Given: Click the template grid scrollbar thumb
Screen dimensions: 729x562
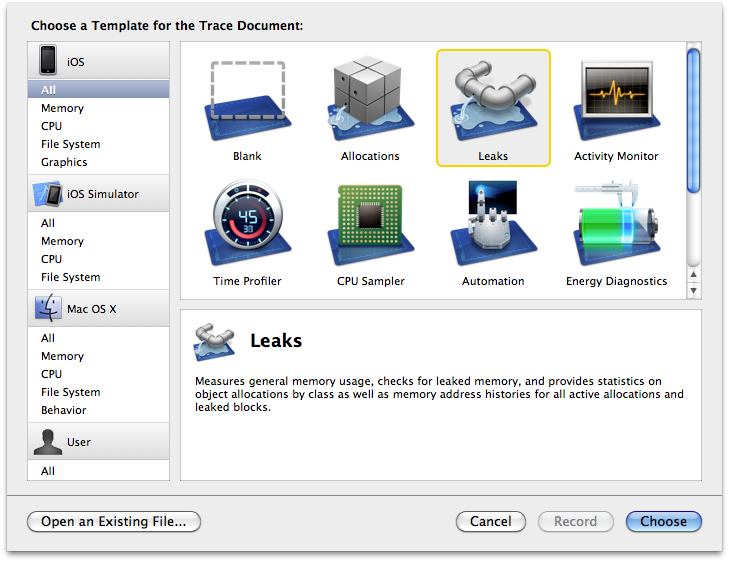Looking at the screenshot, I should click(x=693, y=120).
